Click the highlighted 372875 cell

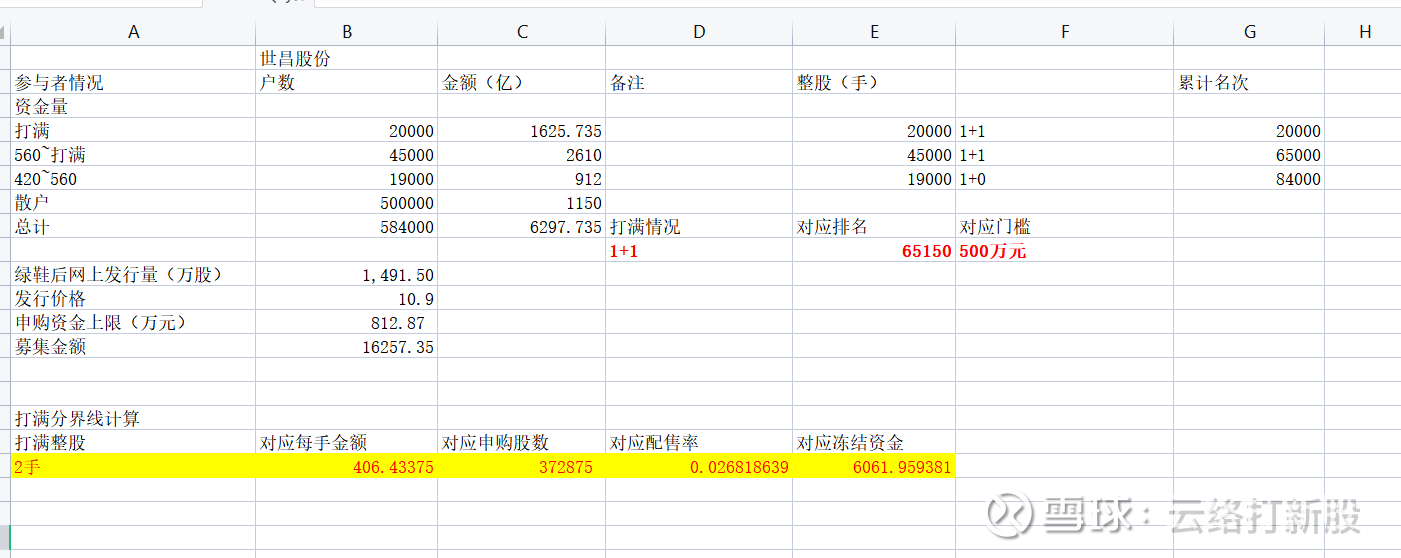[x=522, y=466]
